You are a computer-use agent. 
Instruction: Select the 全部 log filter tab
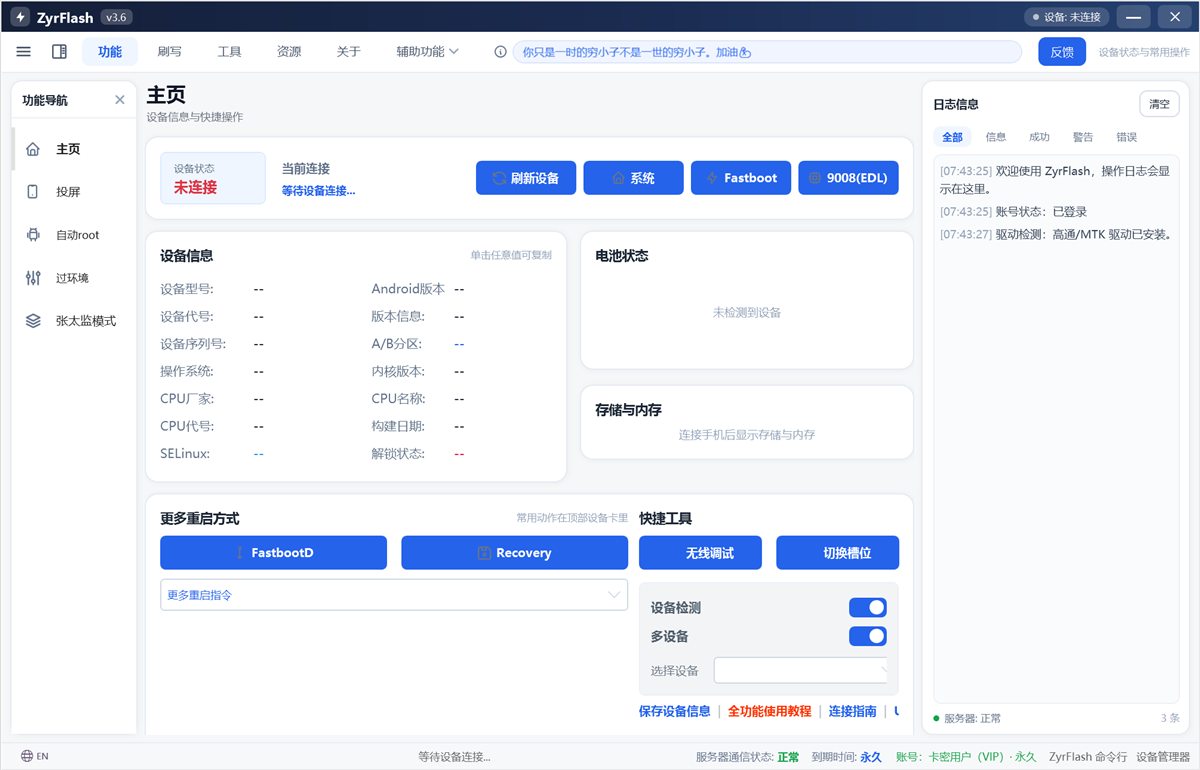(952, 137)
